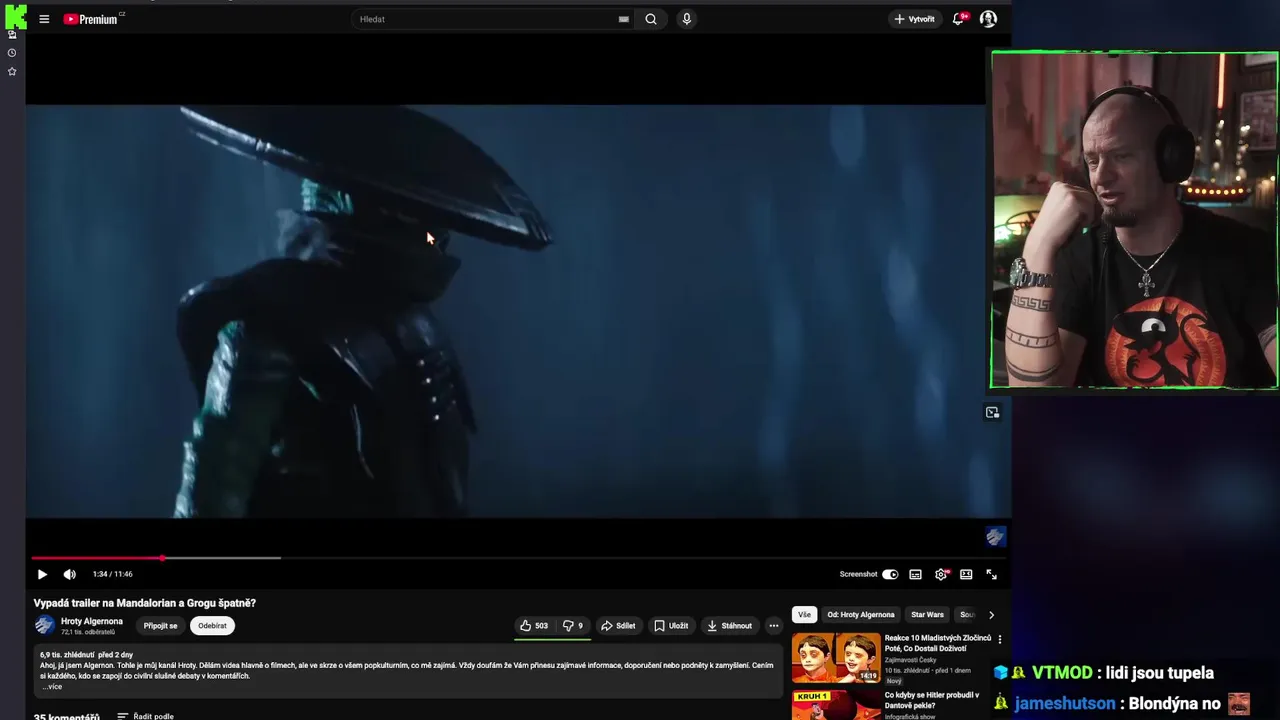Click the channel watermark in player corner
The width and height of the screenshot is (1280, 720).
coord(994,537)
